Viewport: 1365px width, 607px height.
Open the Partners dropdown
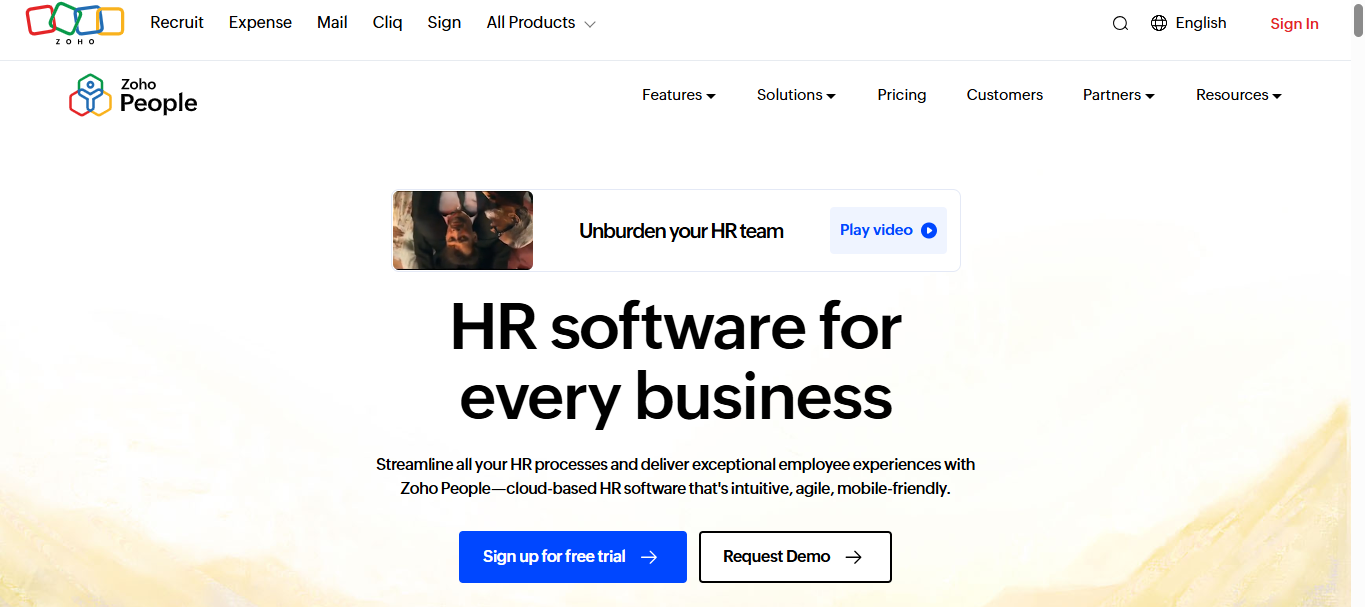[x=1119, y=95]
